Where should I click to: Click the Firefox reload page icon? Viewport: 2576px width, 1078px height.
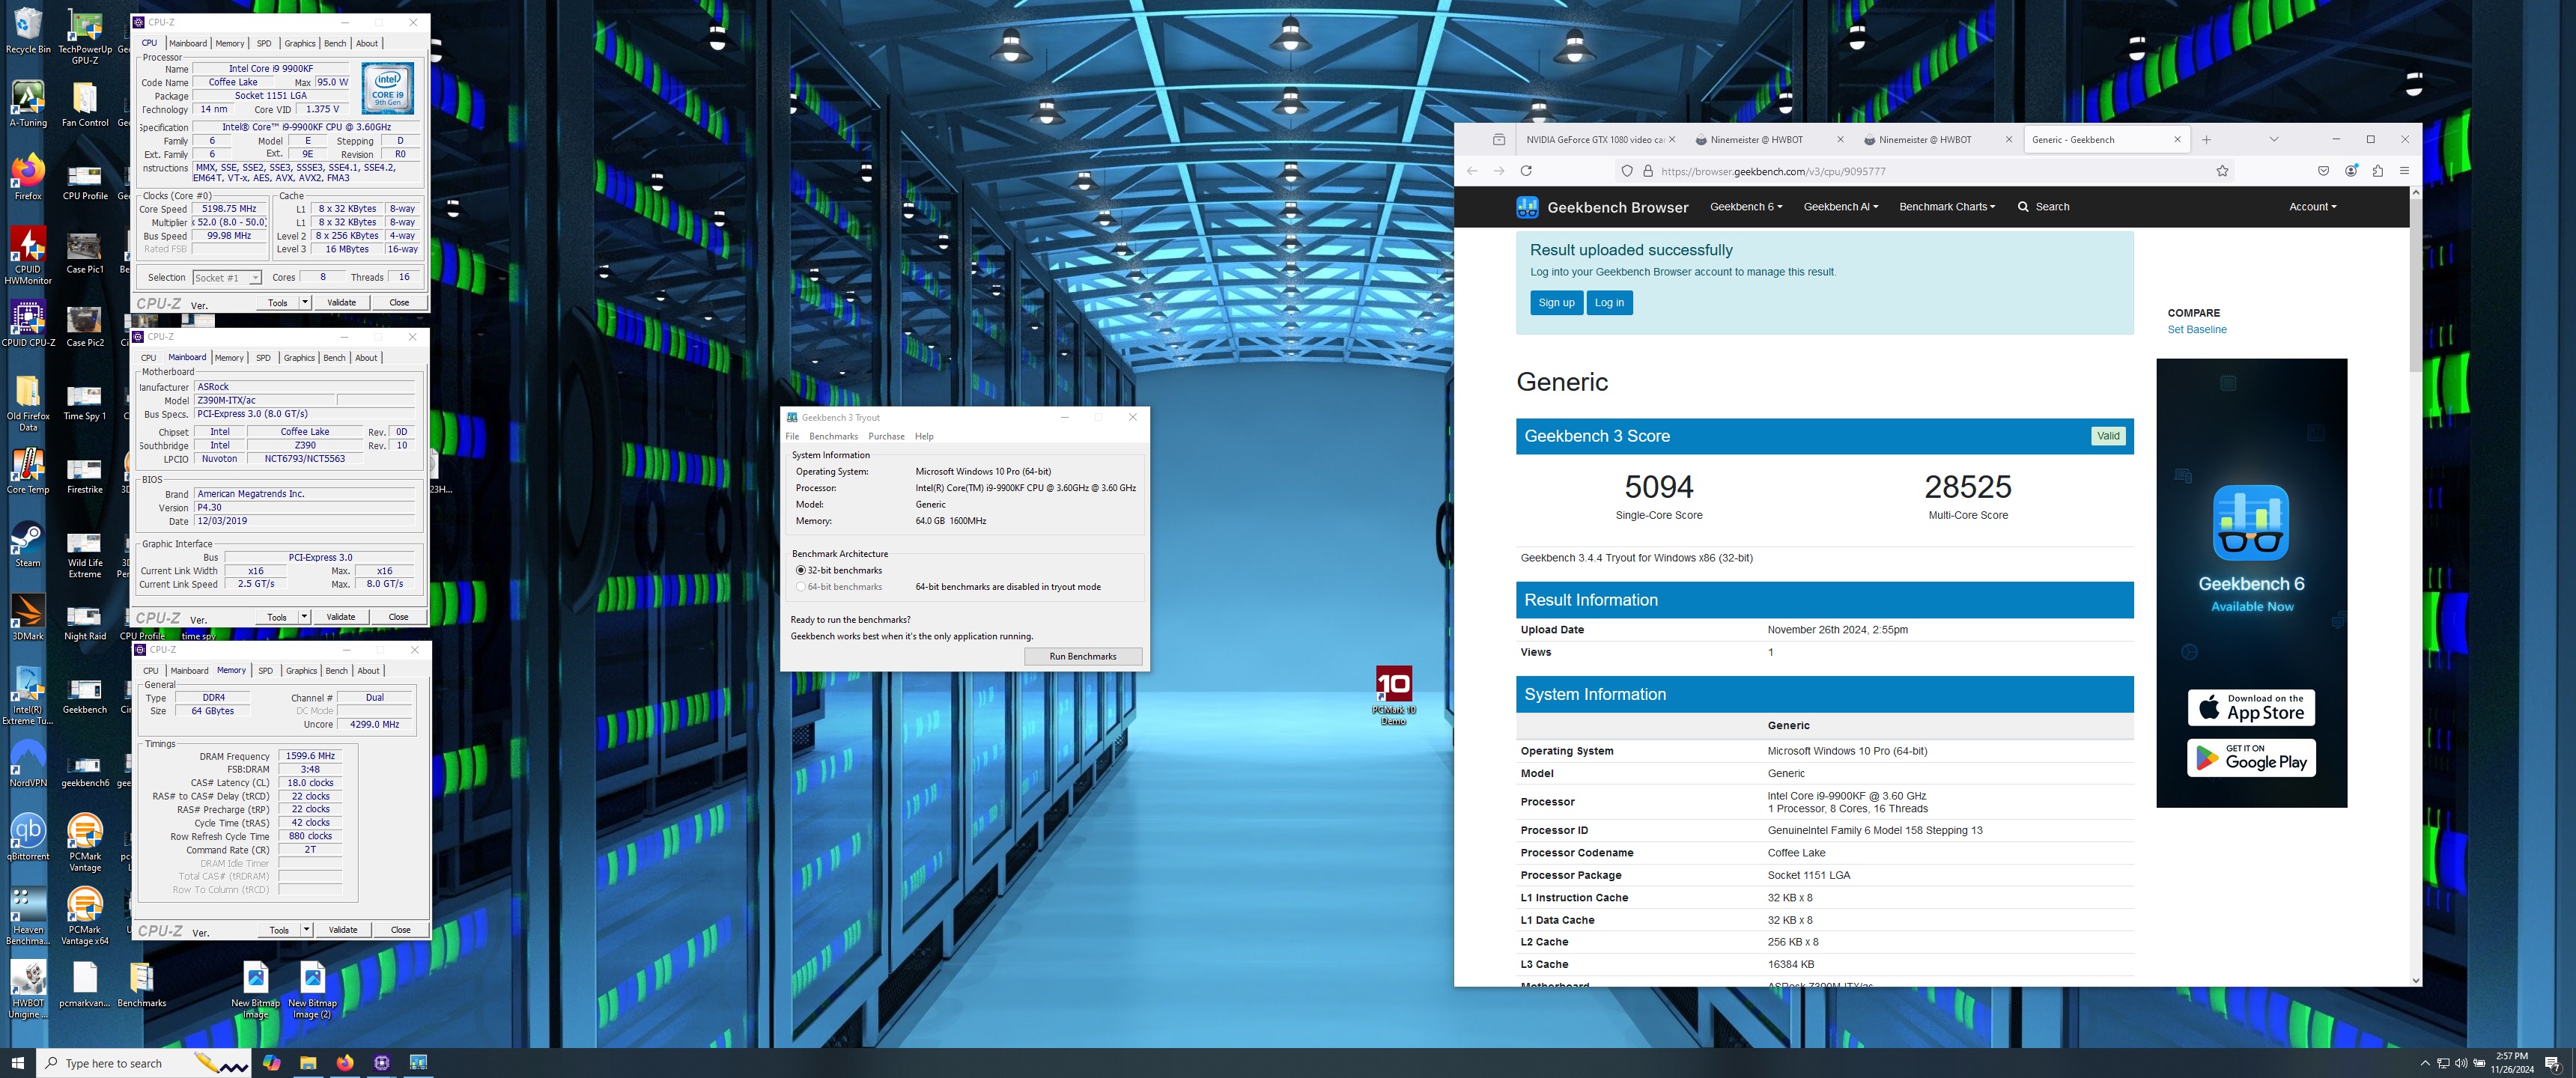point(1526,171)
